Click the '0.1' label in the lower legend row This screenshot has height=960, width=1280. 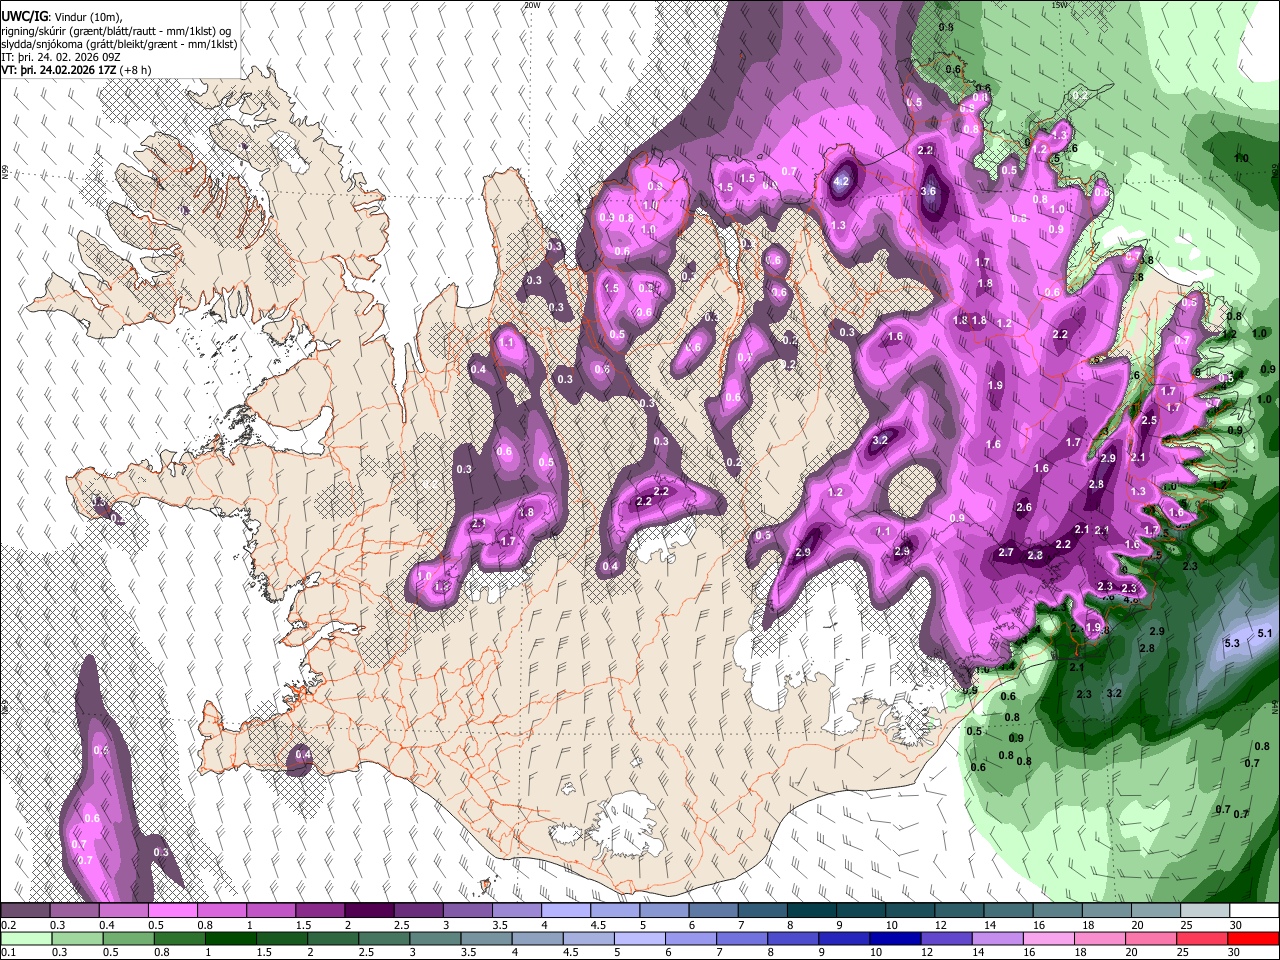9,952
